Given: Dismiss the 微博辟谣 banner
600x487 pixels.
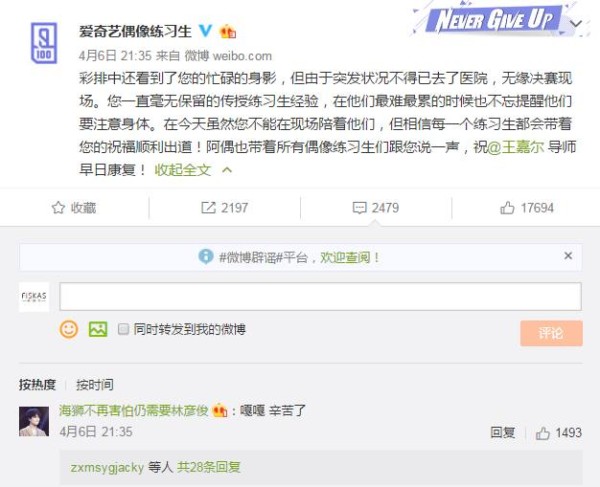Looking at the screenshot, I should [568, 256].
